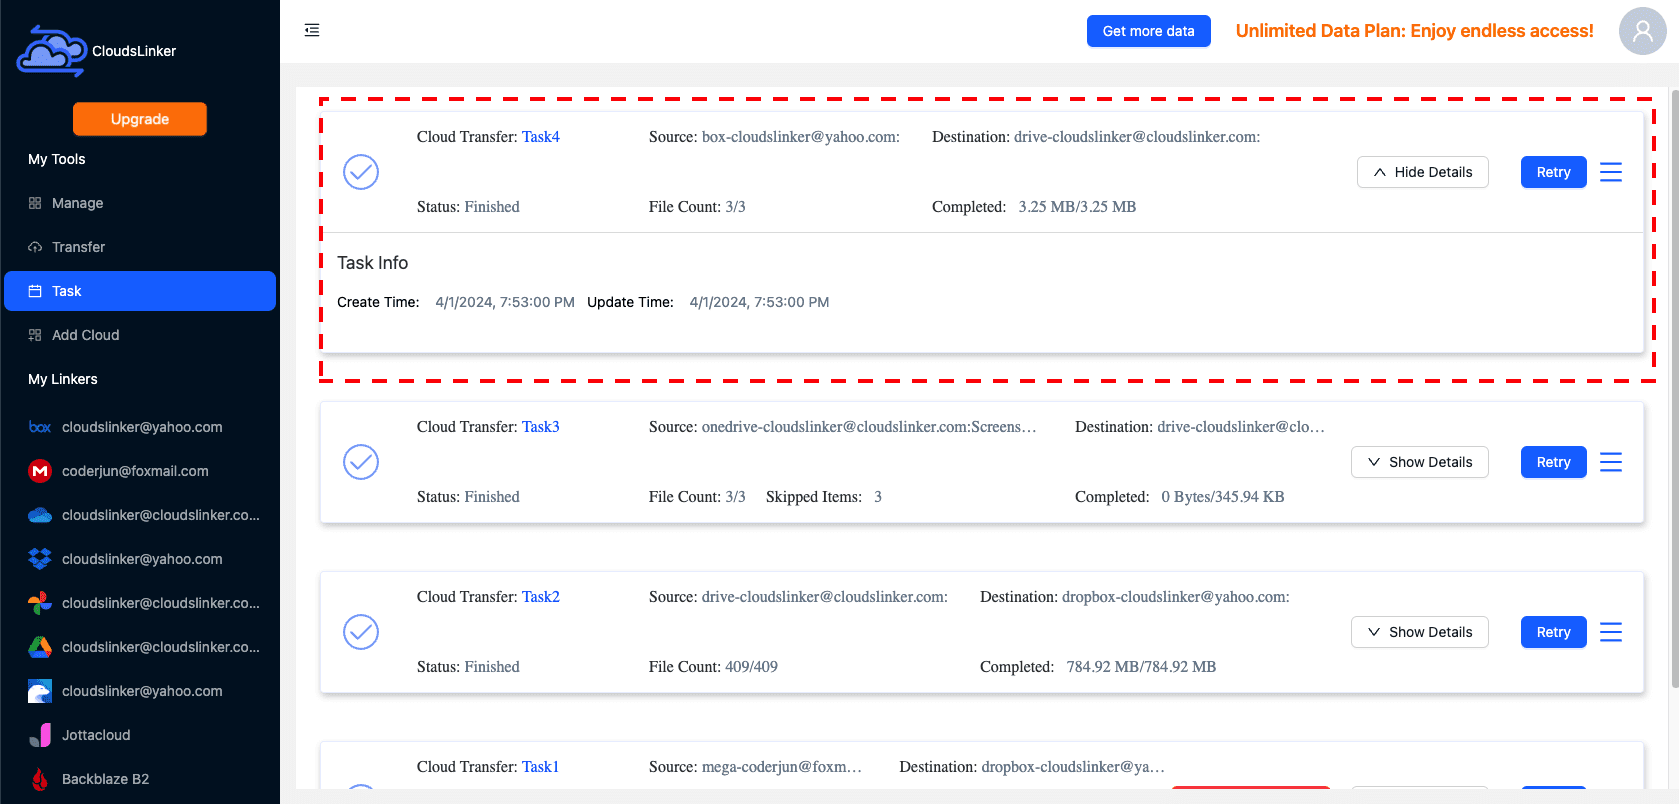This screenshot has width=1679, height=804.
Task: Click the Task4 finished checkmark icon
Action: [361, 172]
